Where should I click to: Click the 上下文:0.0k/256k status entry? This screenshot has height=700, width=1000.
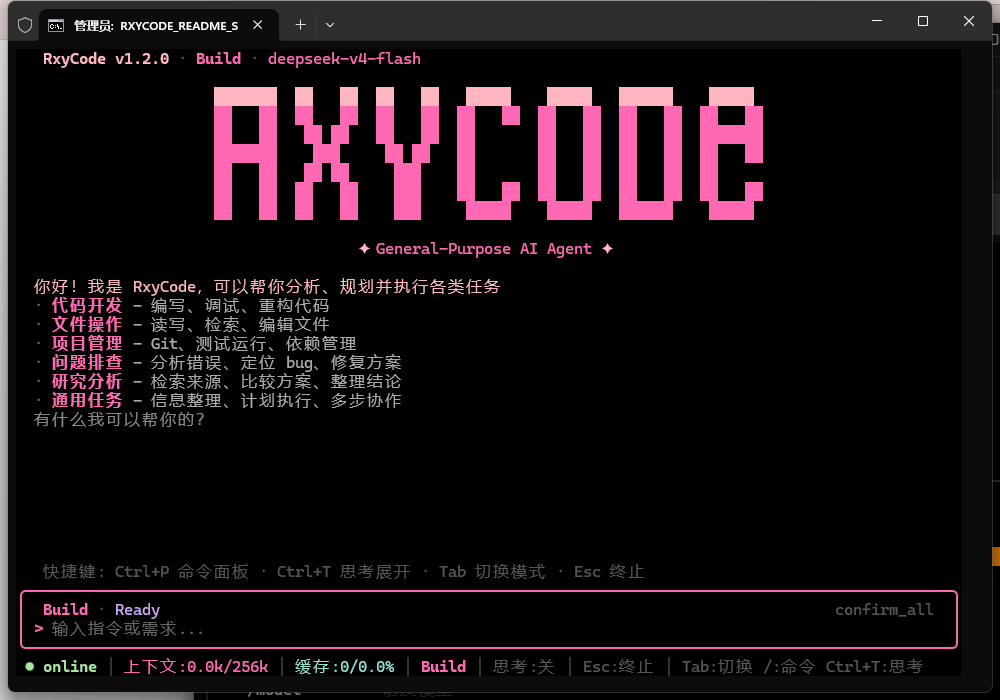coord(196,667)
